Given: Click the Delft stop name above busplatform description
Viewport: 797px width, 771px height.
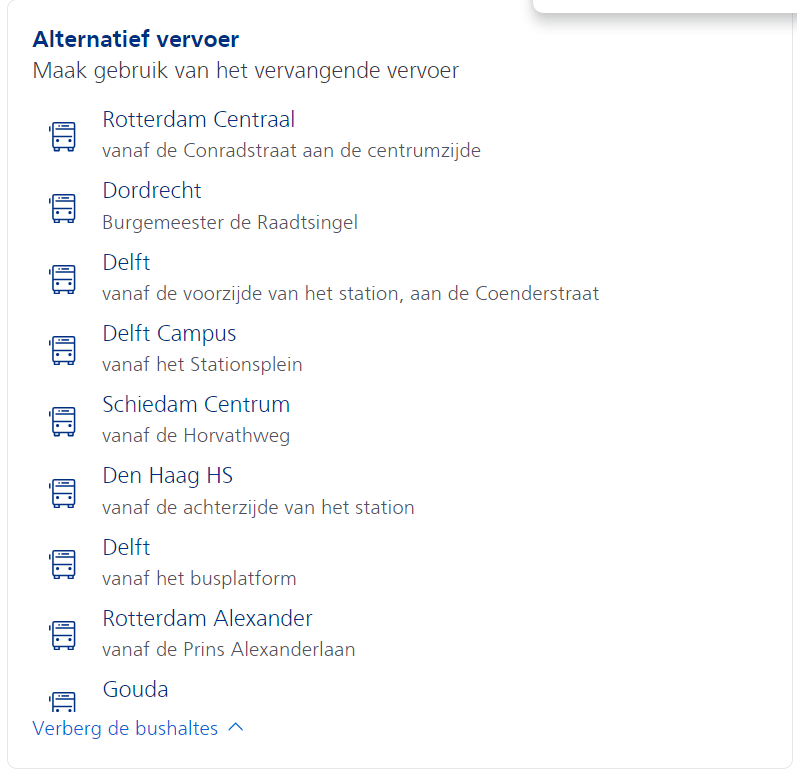Looking at the screenshot, I should click(126, 548).
